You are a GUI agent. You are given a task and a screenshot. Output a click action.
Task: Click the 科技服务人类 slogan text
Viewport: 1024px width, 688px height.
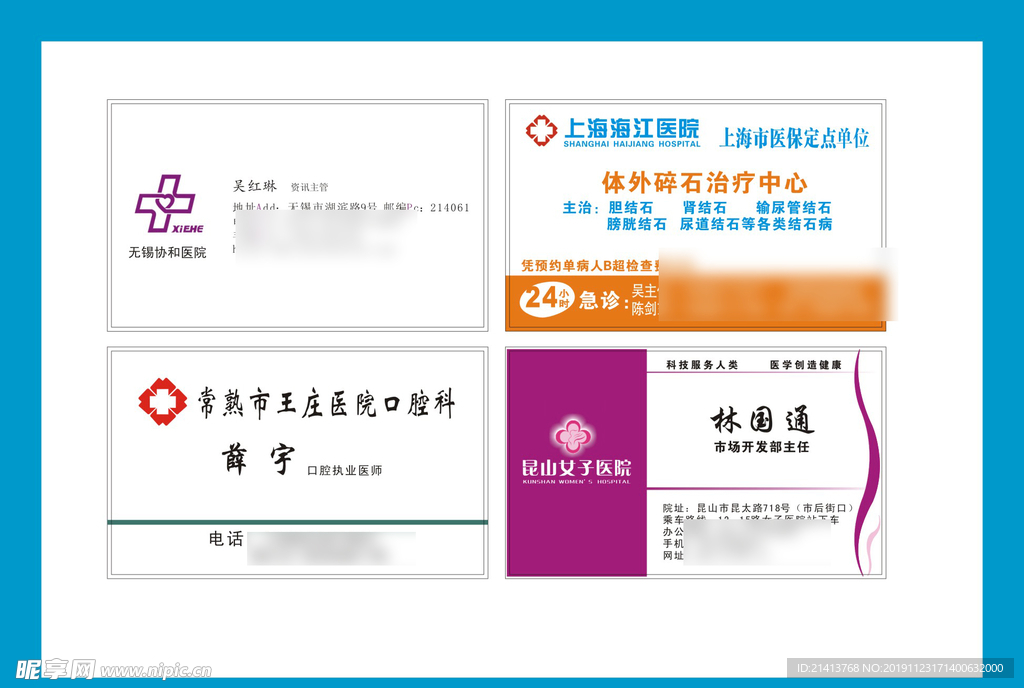702,366
